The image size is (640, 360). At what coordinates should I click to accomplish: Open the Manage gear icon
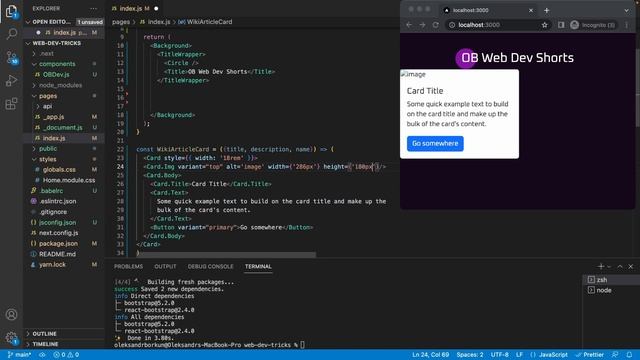click(11, 338)
